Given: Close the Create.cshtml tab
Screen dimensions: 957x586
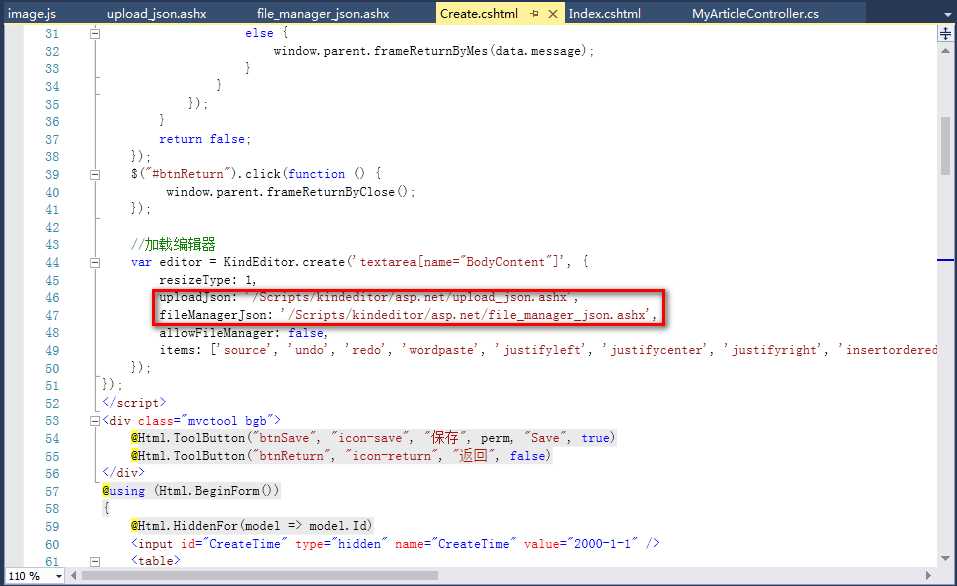Looking at the screenshot, I should click(553, 13).
